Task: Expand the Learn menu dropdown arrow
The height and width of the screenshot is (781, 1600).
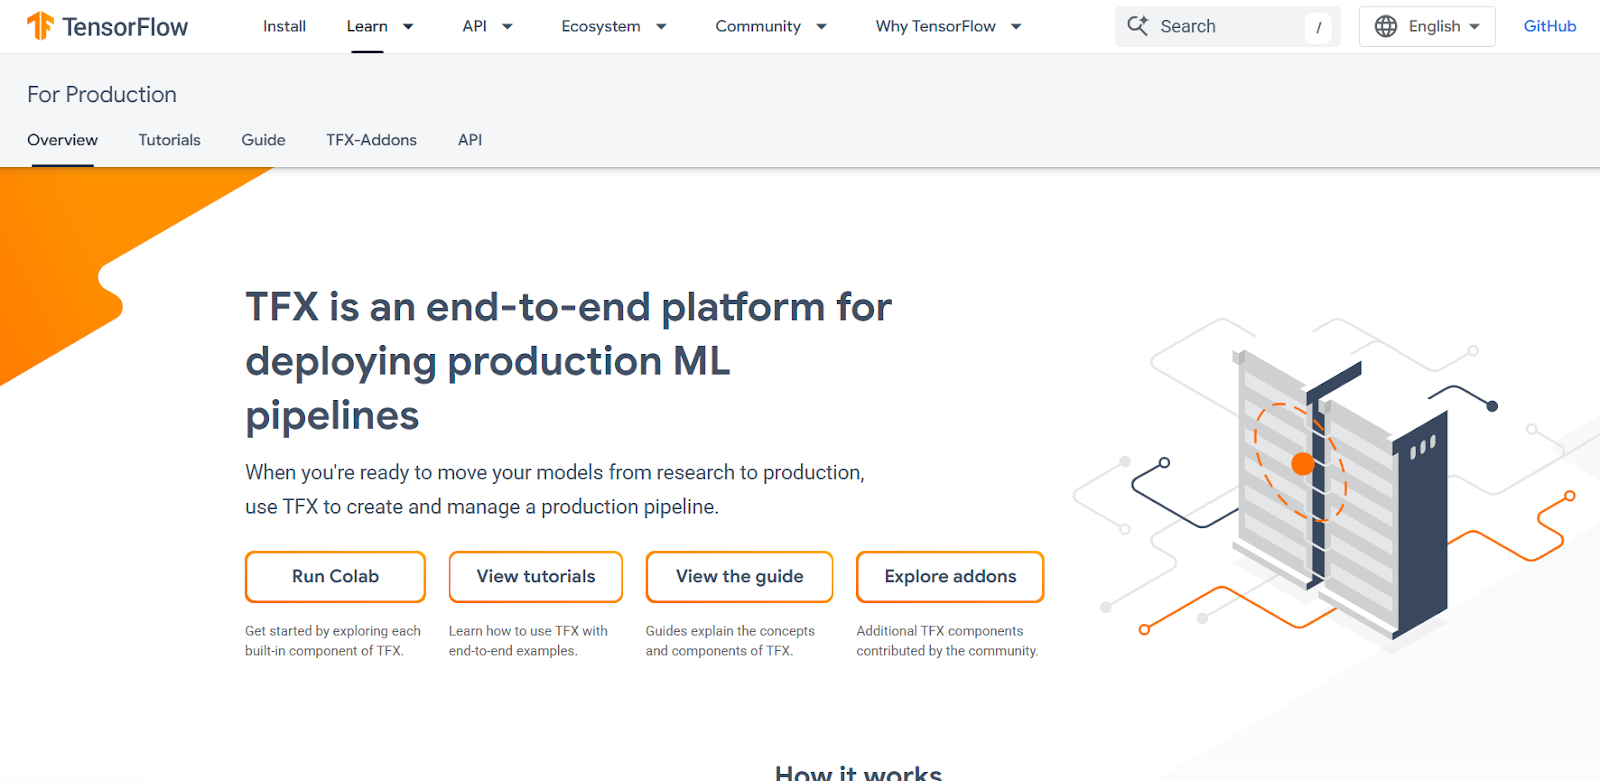Action: tap(408, 27)
